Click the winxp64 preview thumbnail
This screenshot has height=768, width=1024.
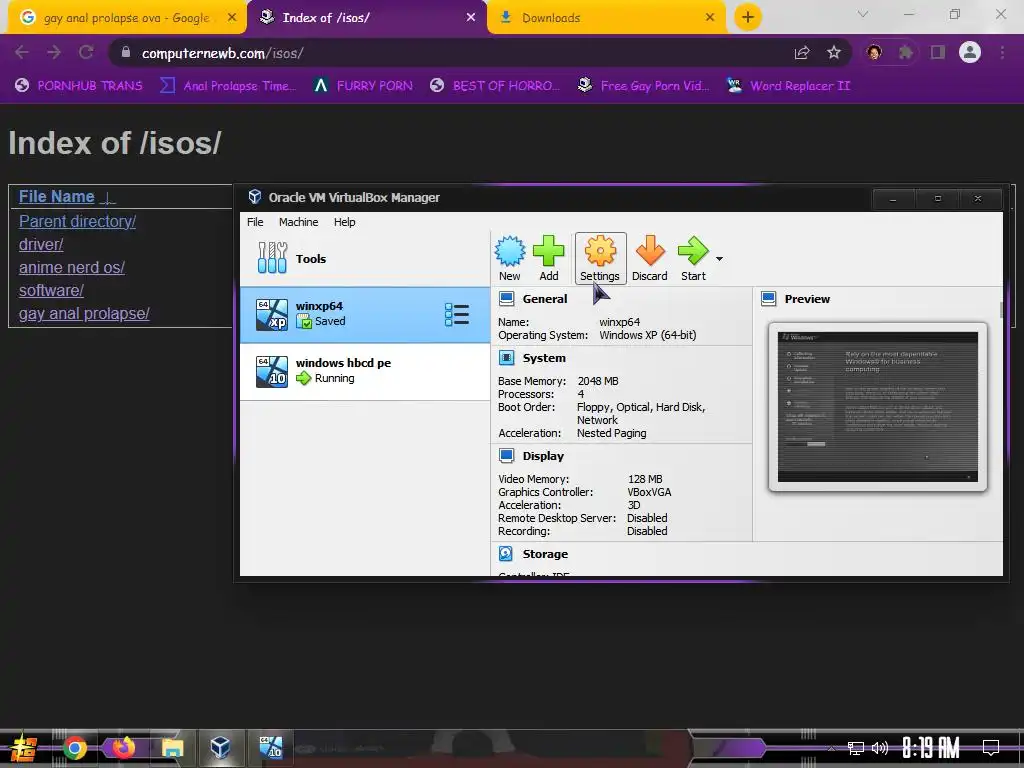878,406
